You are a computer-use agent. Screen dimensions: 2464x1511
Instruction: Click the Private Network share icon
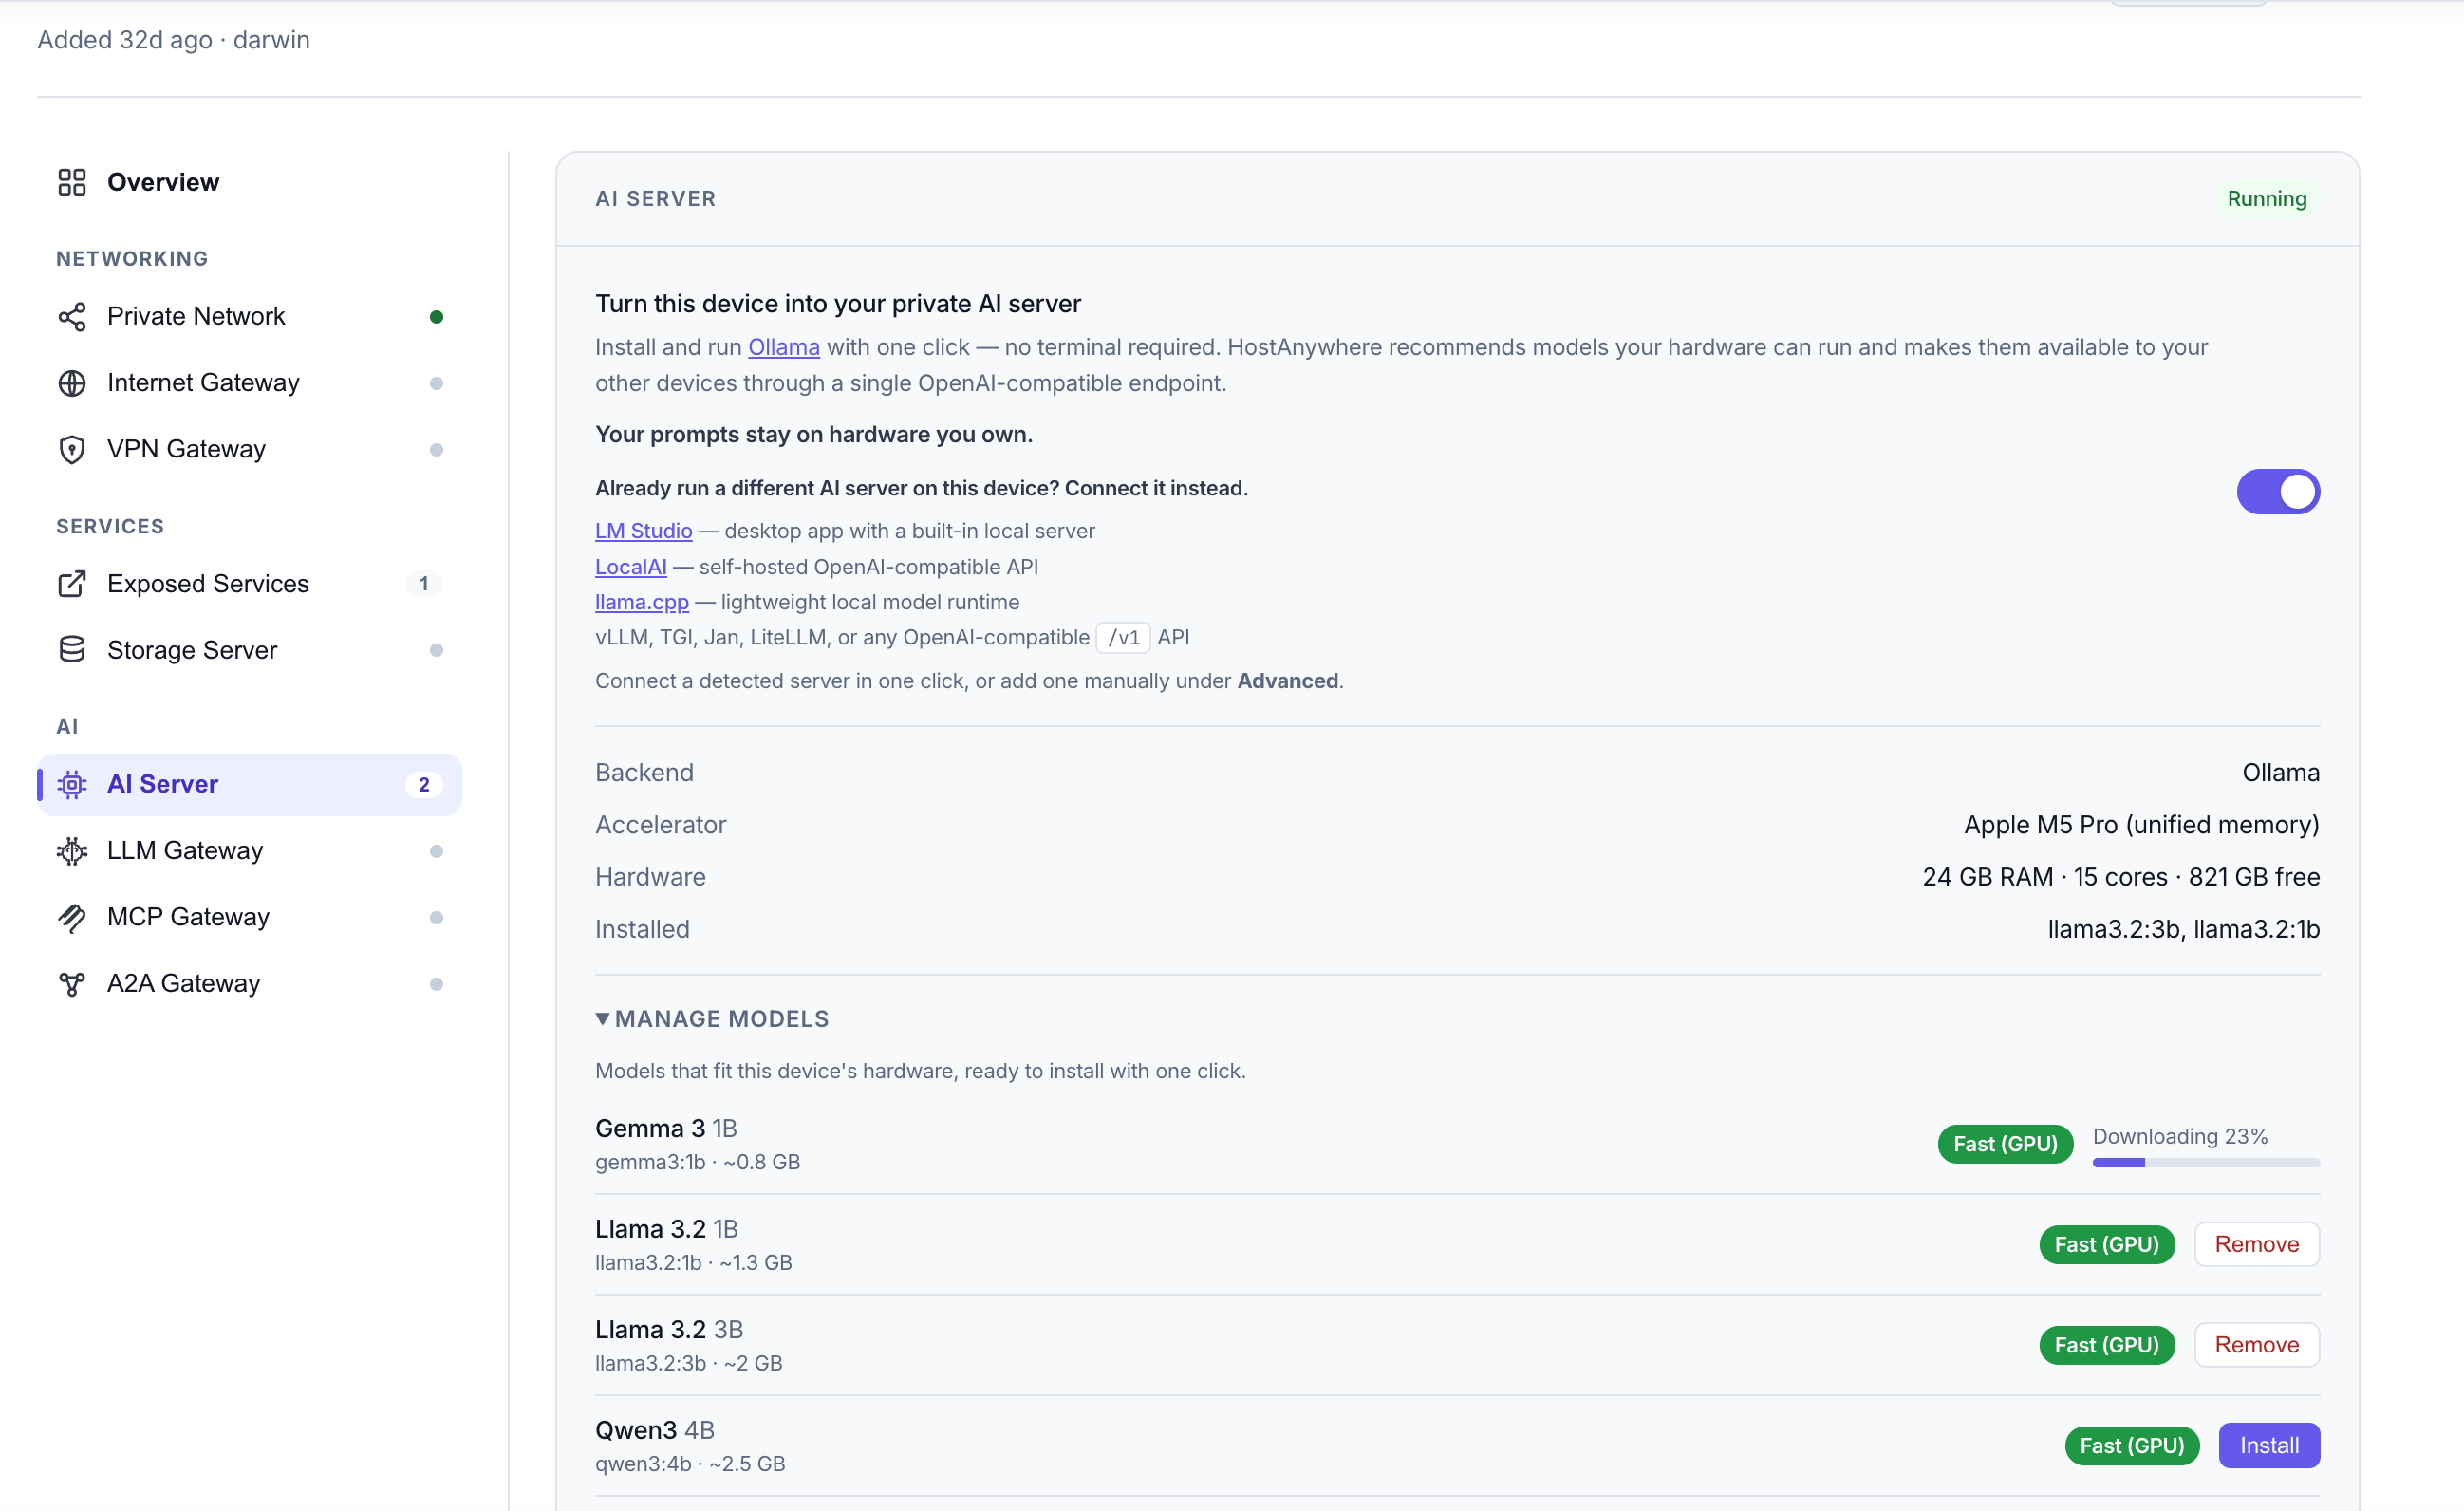coord(72,317)
